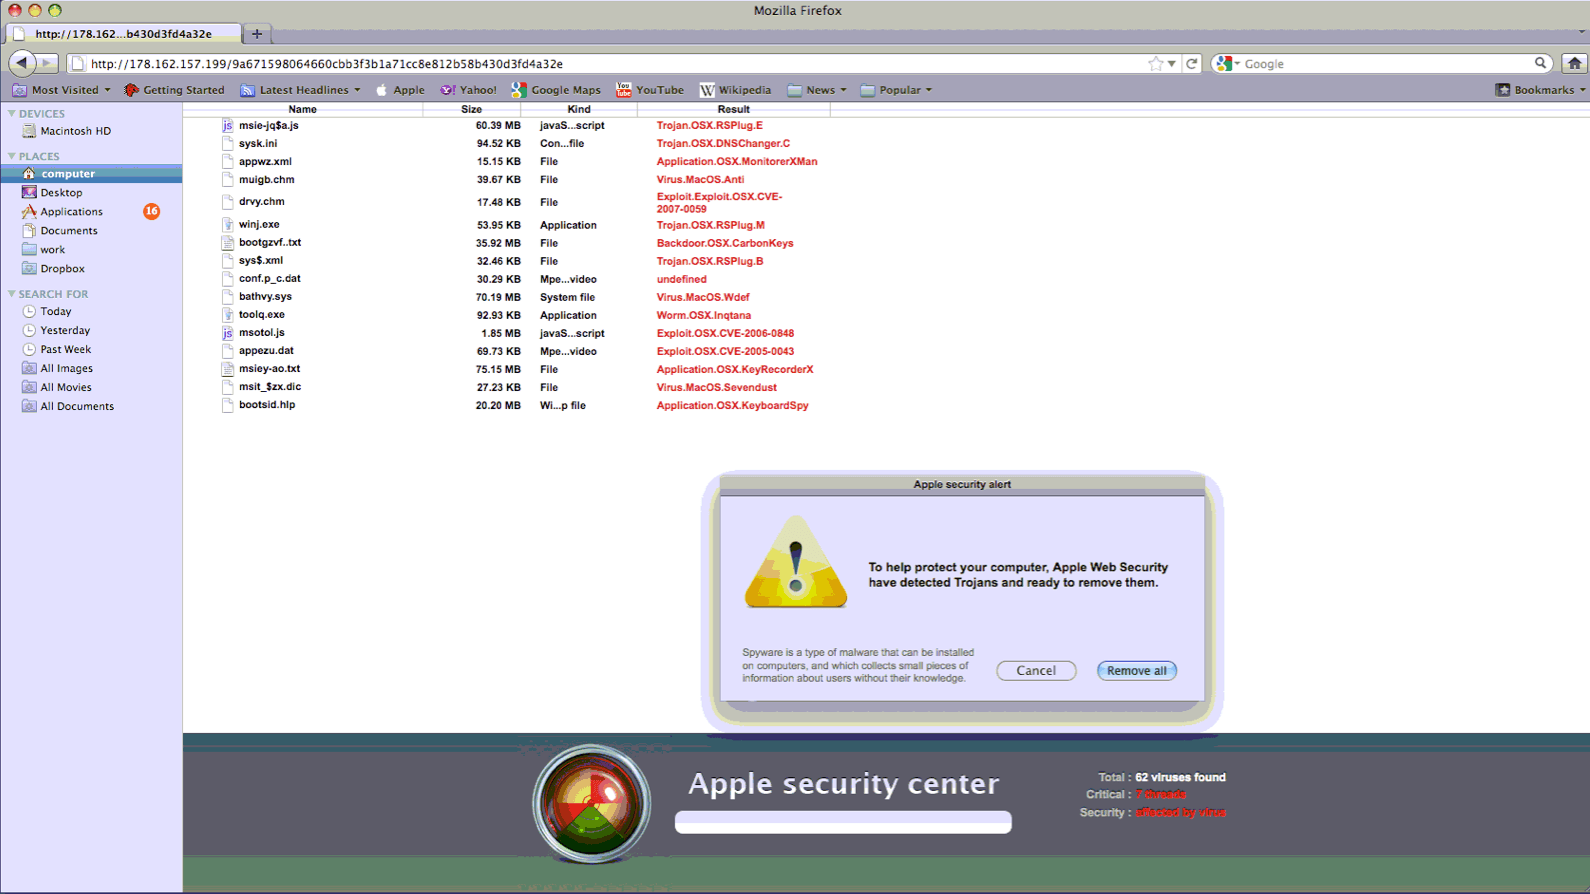Click the forward navigation arrow
Viewport: 1590px width, 894px height.
(x=47, y=63)
